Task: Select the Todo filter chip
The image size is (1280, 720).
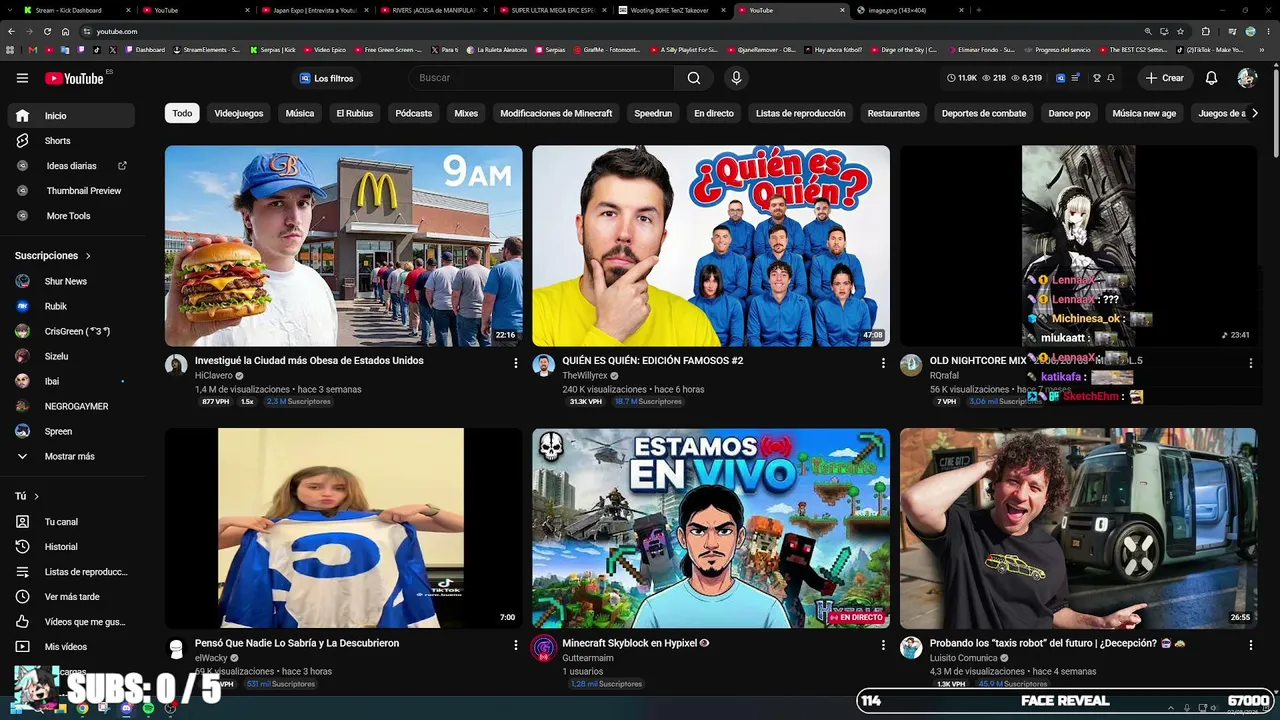Action: click(182, 113)
